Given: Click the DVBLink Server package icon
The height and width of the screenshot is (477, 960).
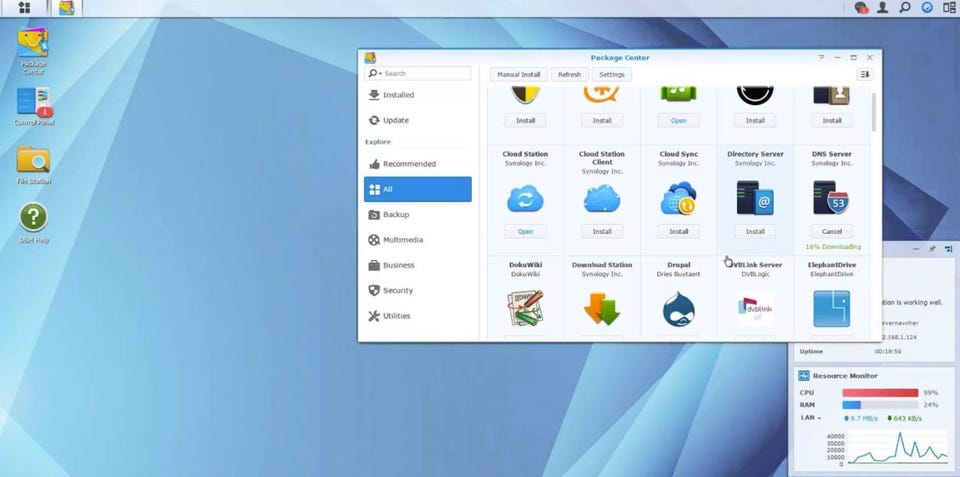Looking at the screenshot, I should point(755,309).
